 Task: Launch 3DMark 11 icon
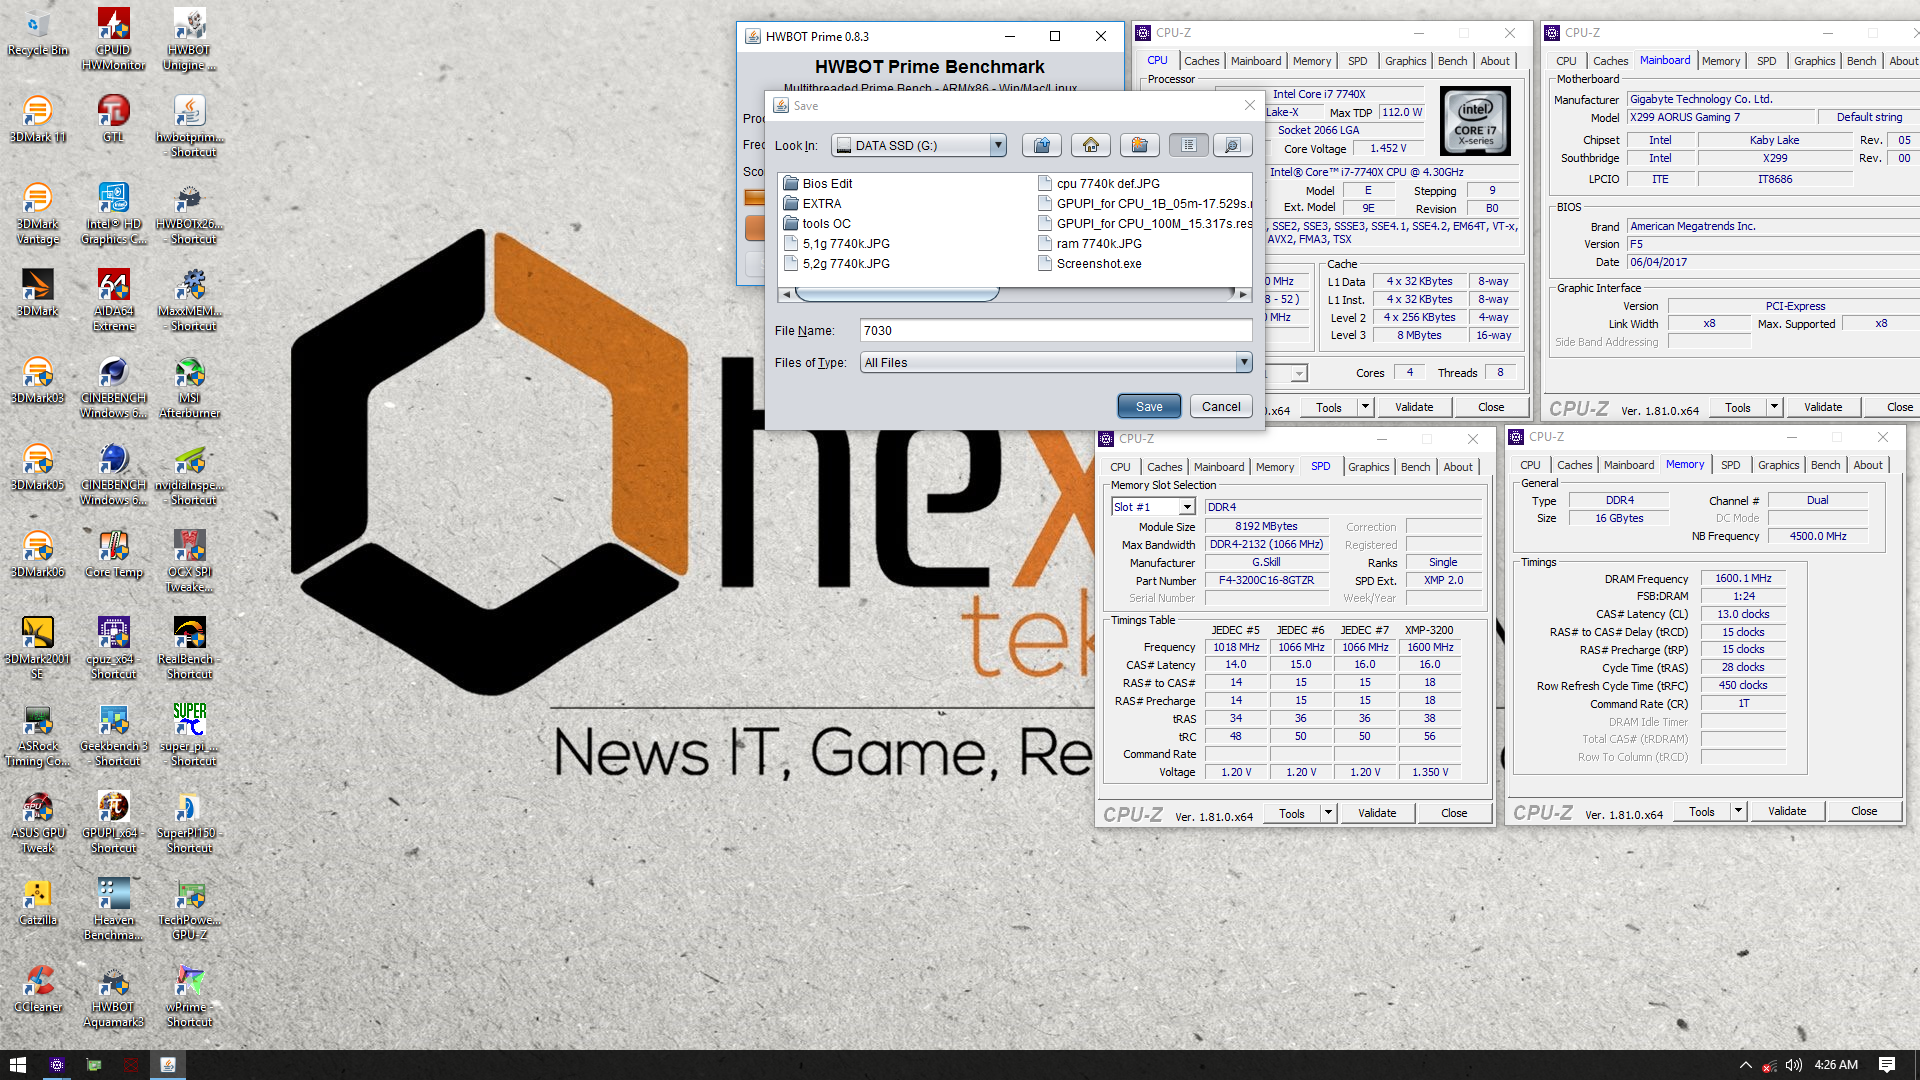click(x=38, y=120)
